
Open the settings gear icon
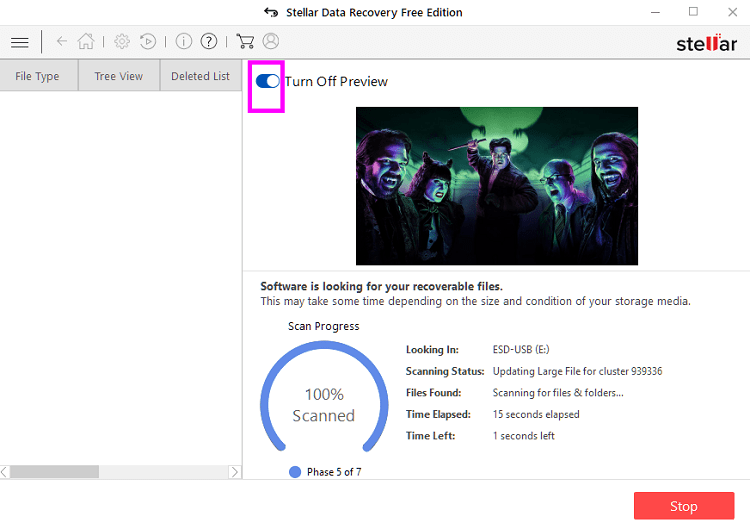122,42
